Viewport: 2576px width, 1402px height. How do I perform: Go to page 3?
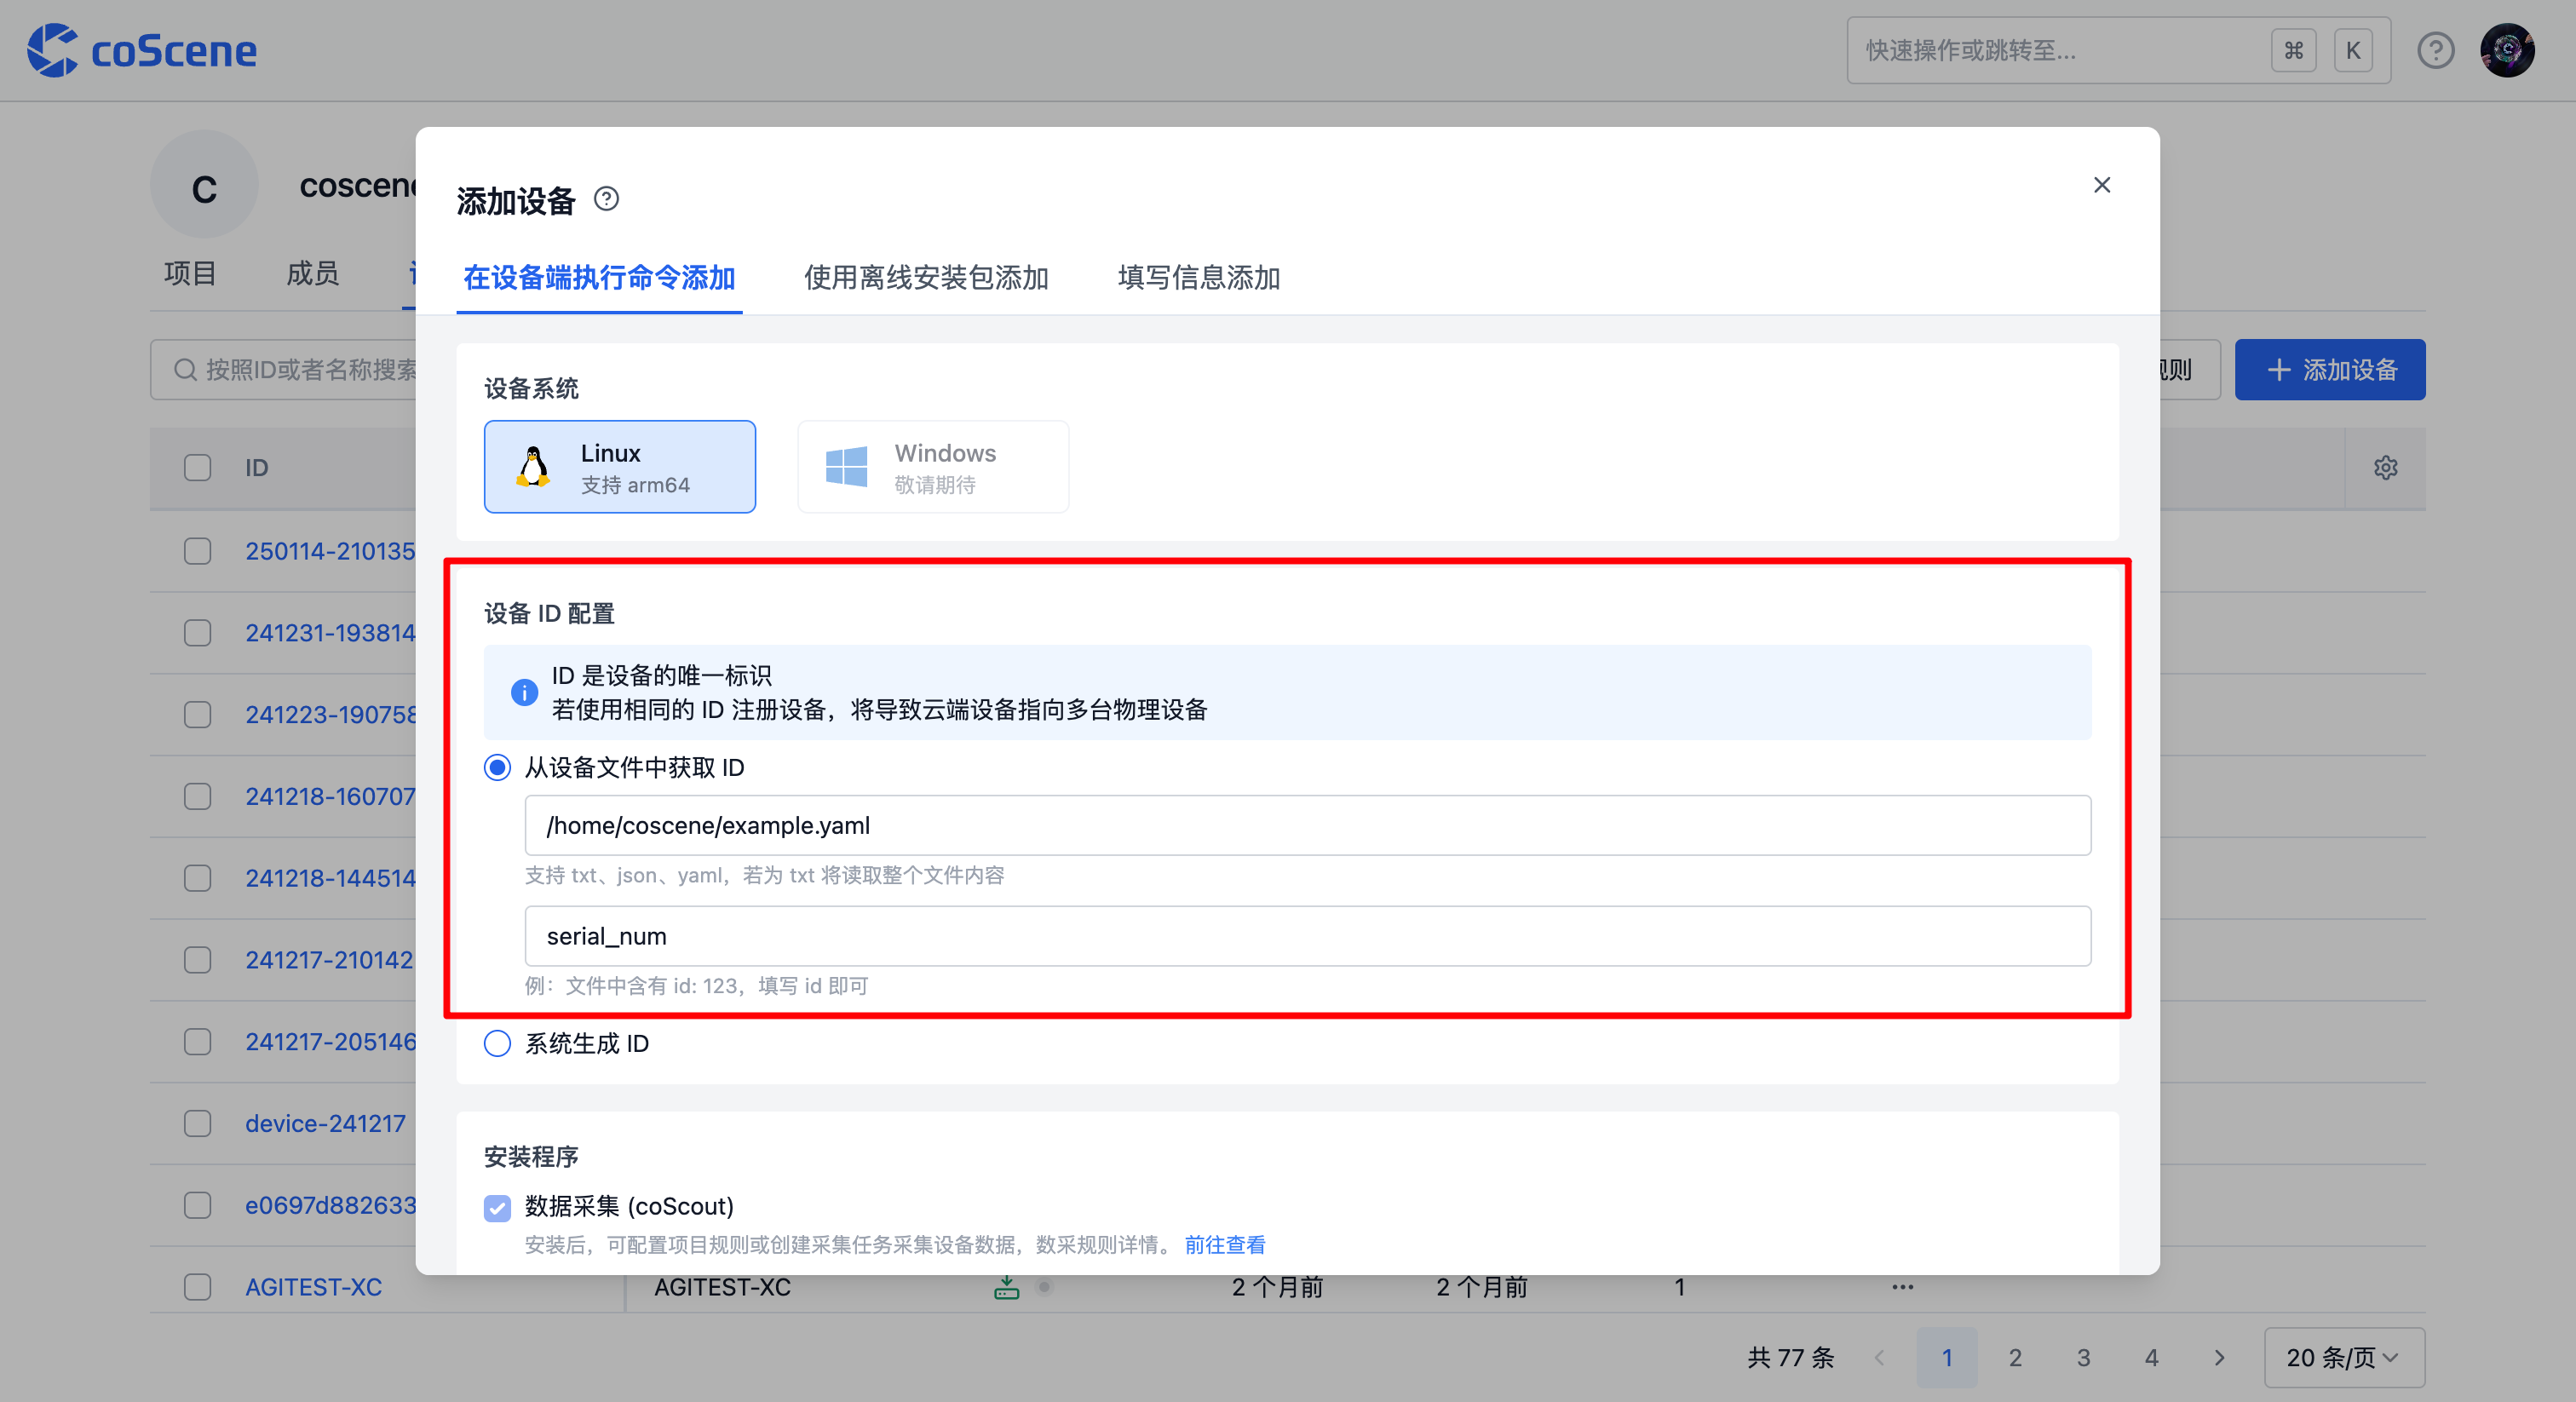point(2083,1357)
